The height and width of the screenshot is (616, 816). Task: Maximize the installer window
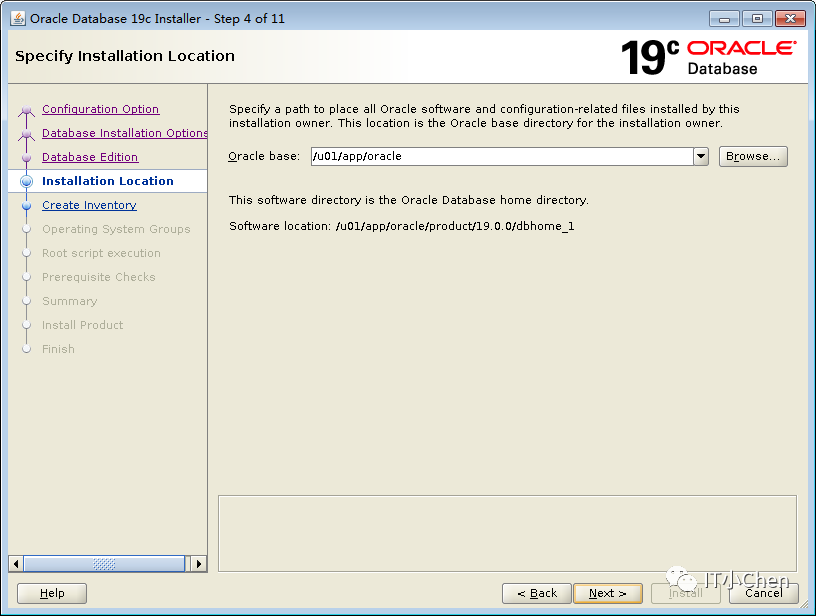coord(757,19)
